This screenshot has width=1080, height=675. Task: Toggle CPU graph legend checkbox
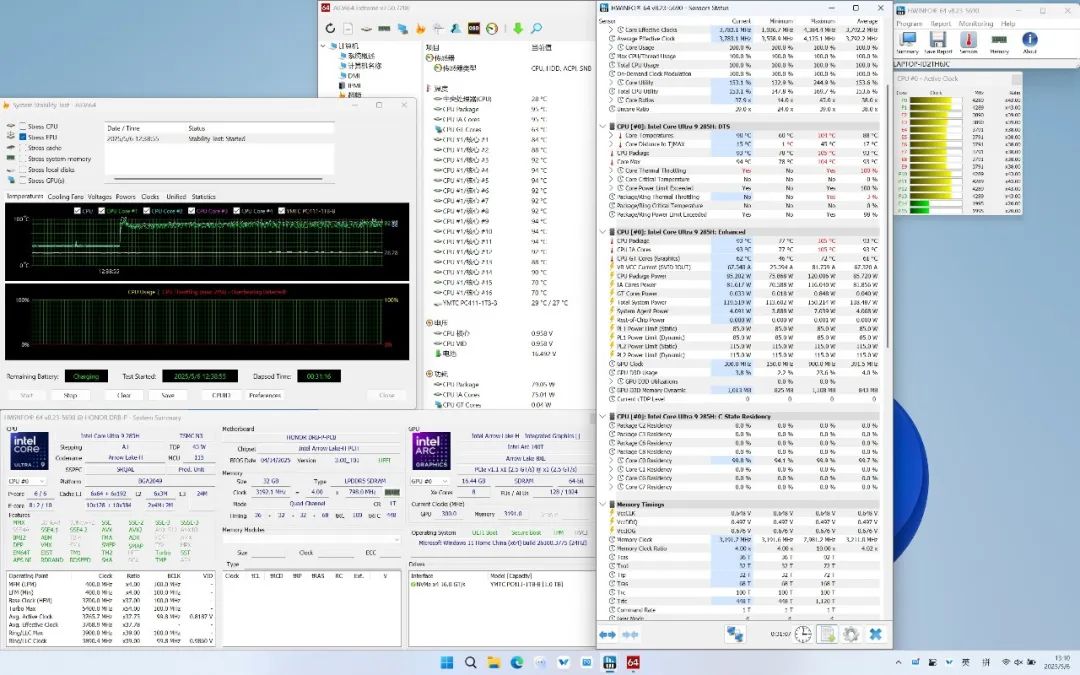[77, 211]
